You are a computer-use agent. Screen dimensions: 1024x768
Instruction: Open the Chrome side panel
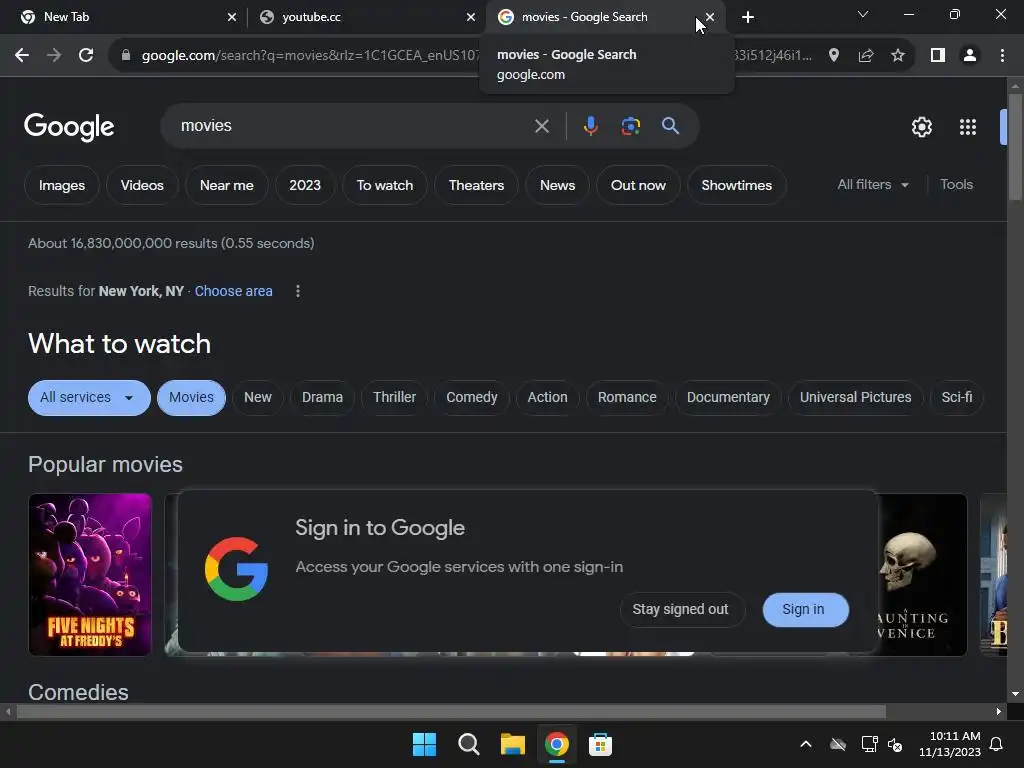point(938,56)
